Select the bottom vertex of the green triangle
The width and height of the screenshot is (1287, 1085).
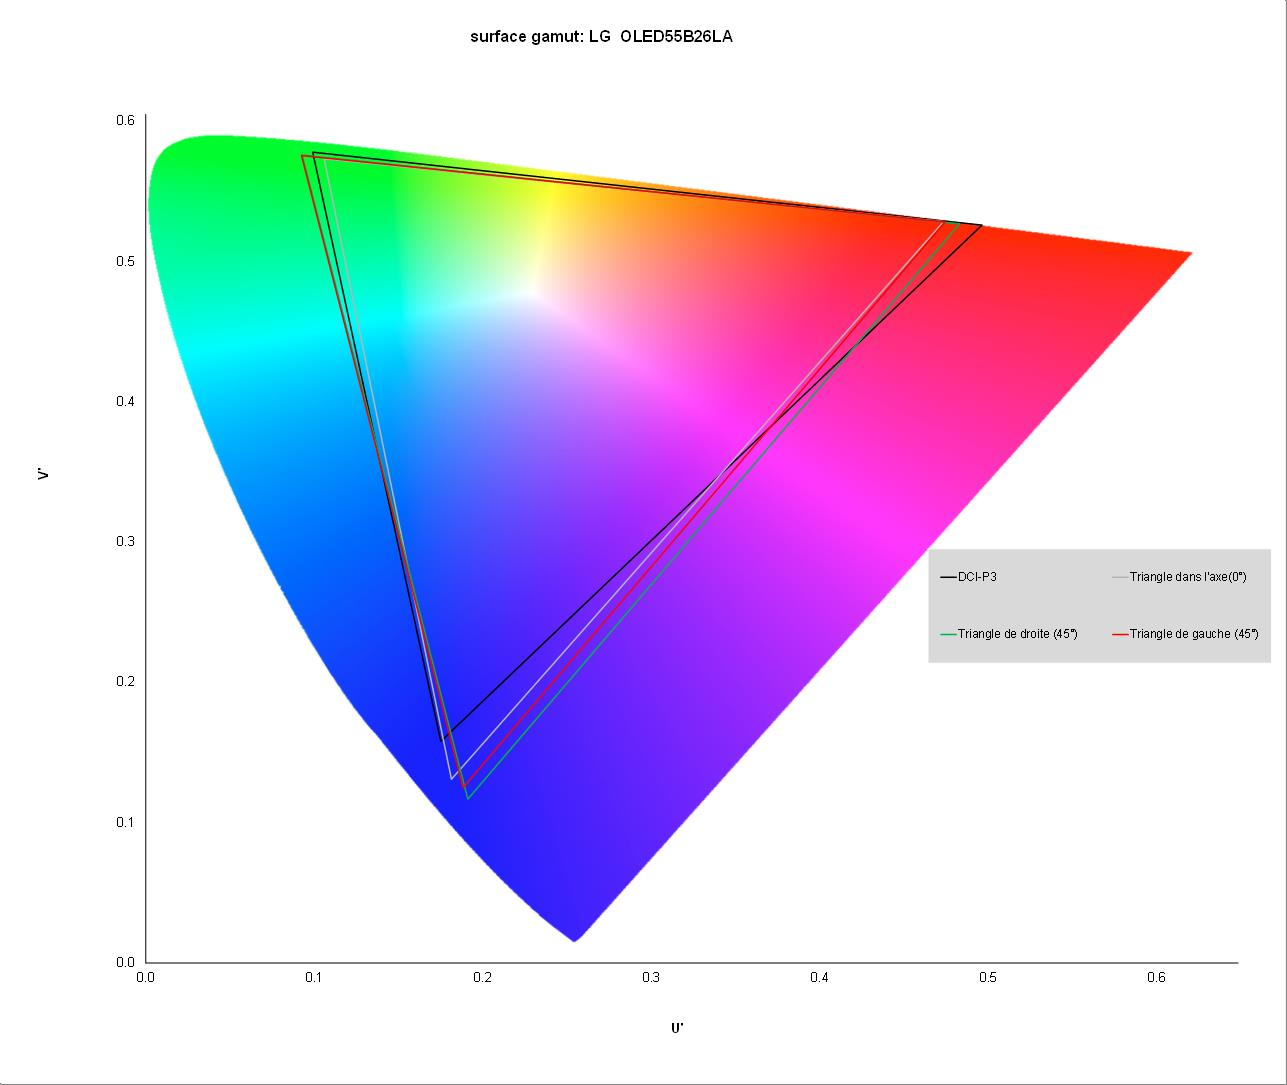tap(467, 798)
